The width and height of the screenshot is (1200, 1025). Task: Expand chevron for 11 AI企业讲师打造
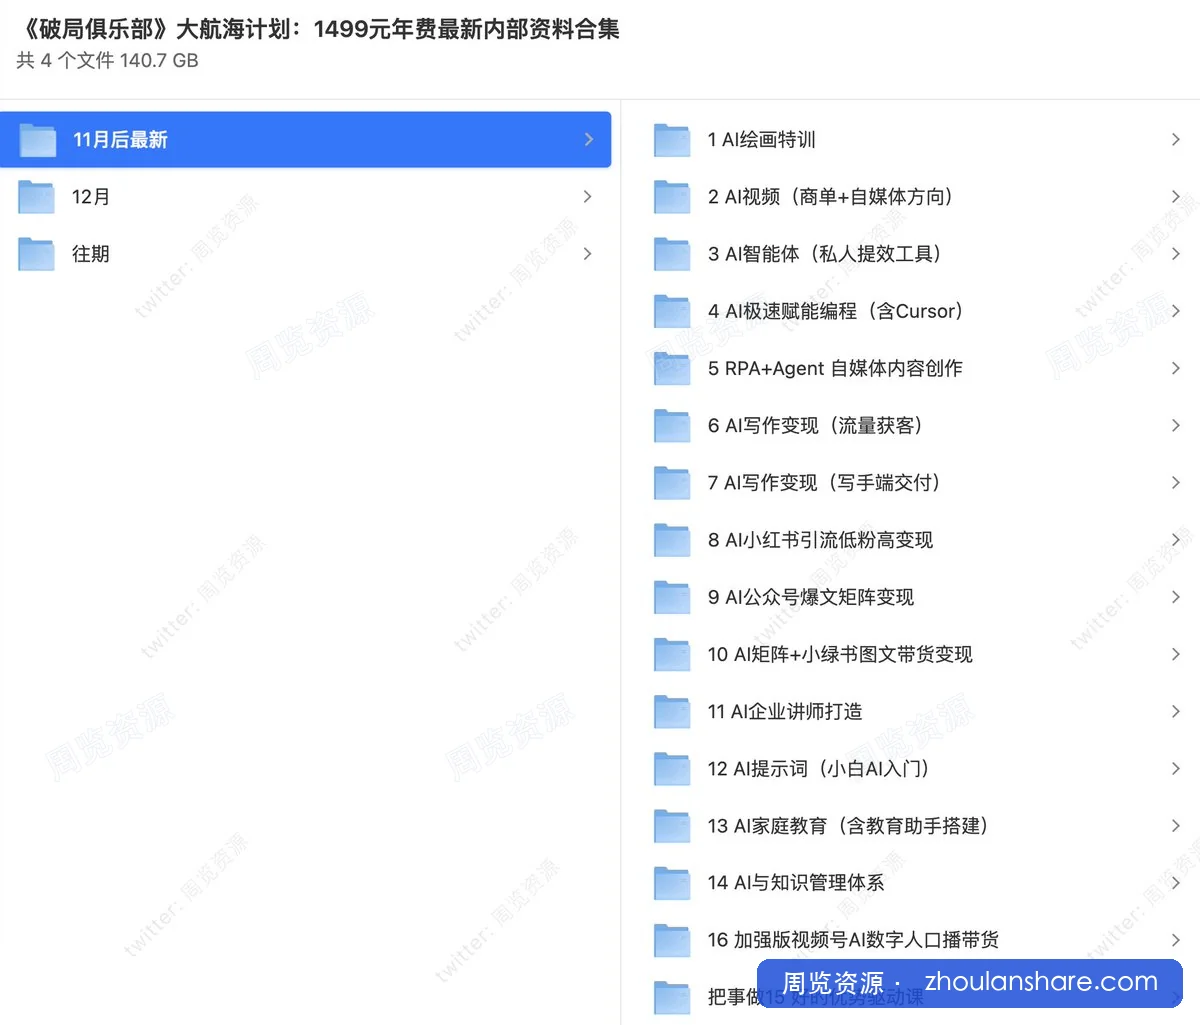[x=1176, y=711]
